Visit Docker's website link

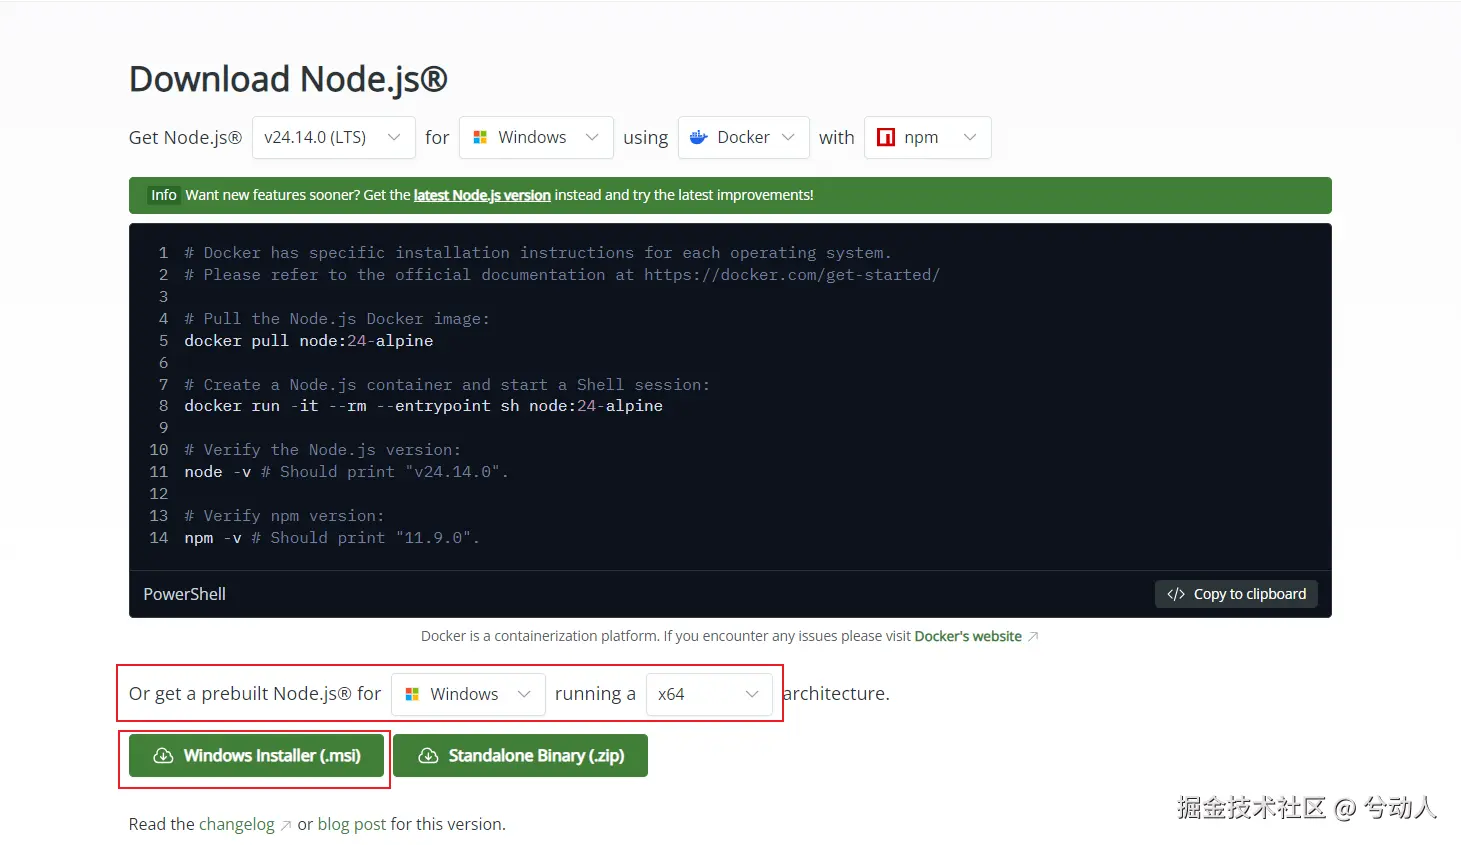(968, 636)
